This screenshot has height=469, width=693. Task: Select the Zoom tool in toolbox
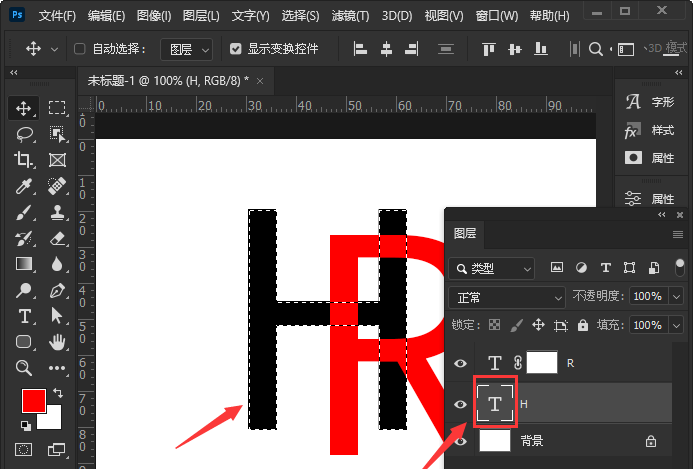(x=23, y=368)
